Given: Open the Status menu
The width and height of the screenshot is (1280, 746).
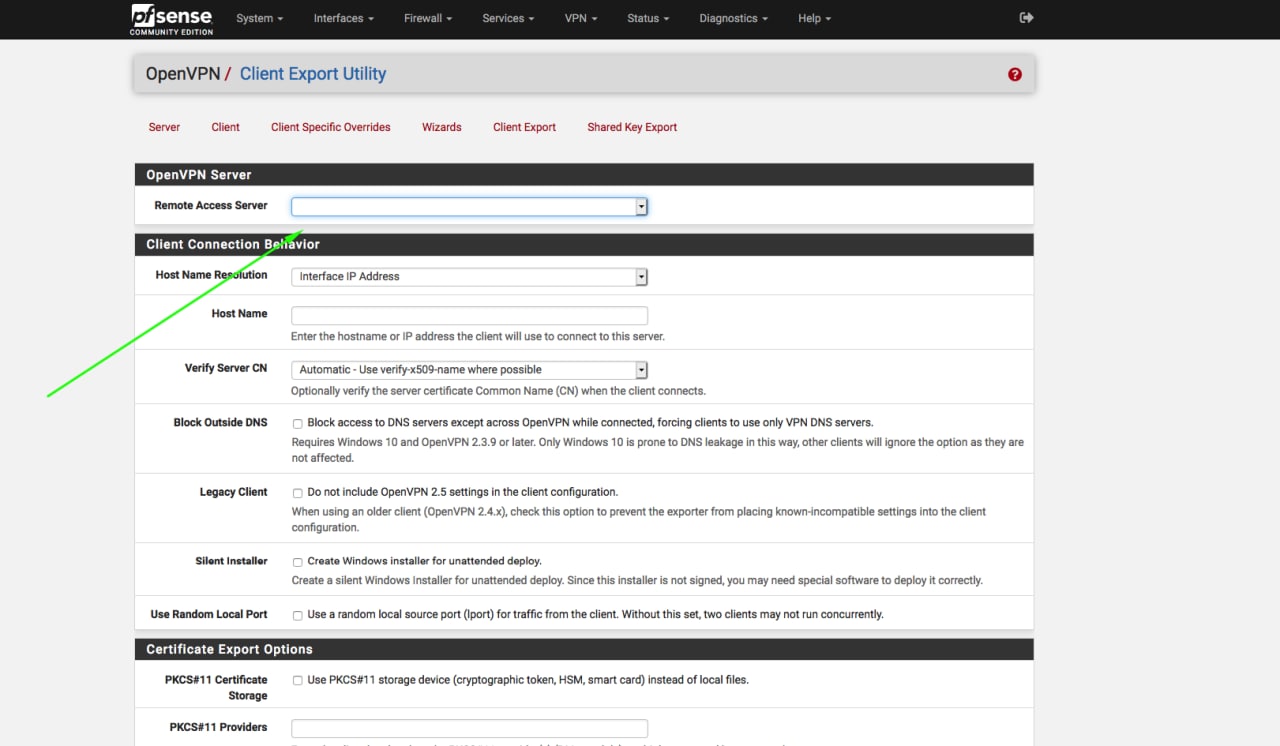Looking at the screenshot, I should coord(648,18).
